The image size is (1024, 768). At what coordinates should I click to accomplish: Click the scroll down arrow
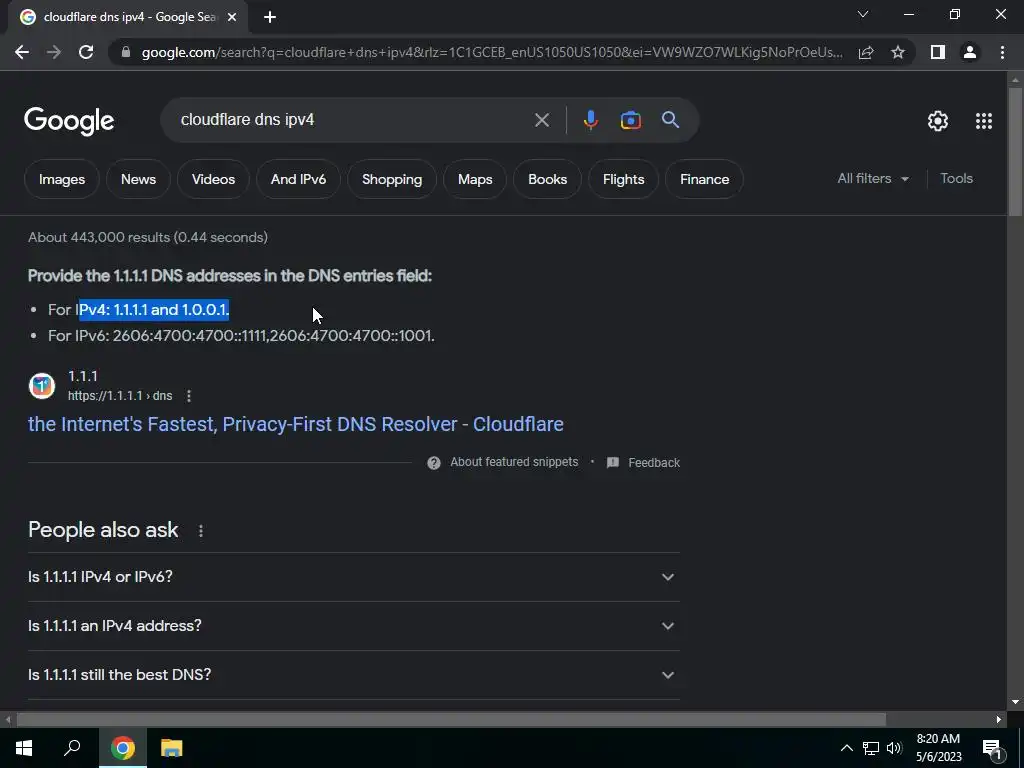(x=1015, y=702)
